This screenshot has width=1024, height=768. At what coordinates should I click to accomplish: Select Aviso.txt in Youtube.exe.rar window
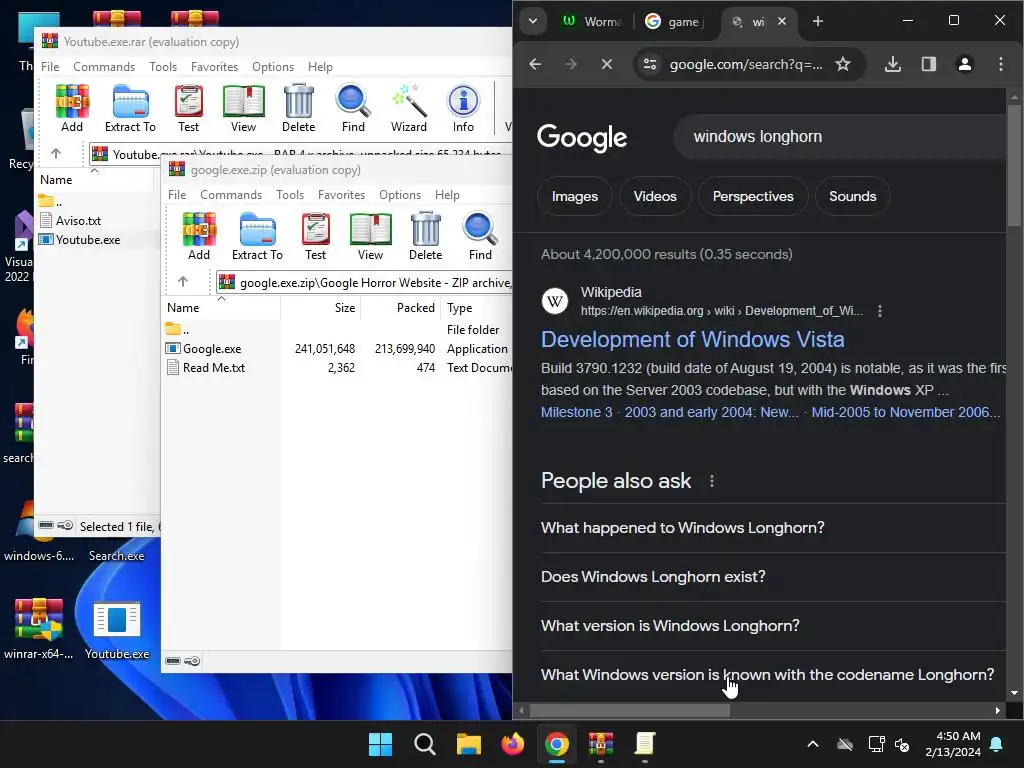[x=78, y=221]
